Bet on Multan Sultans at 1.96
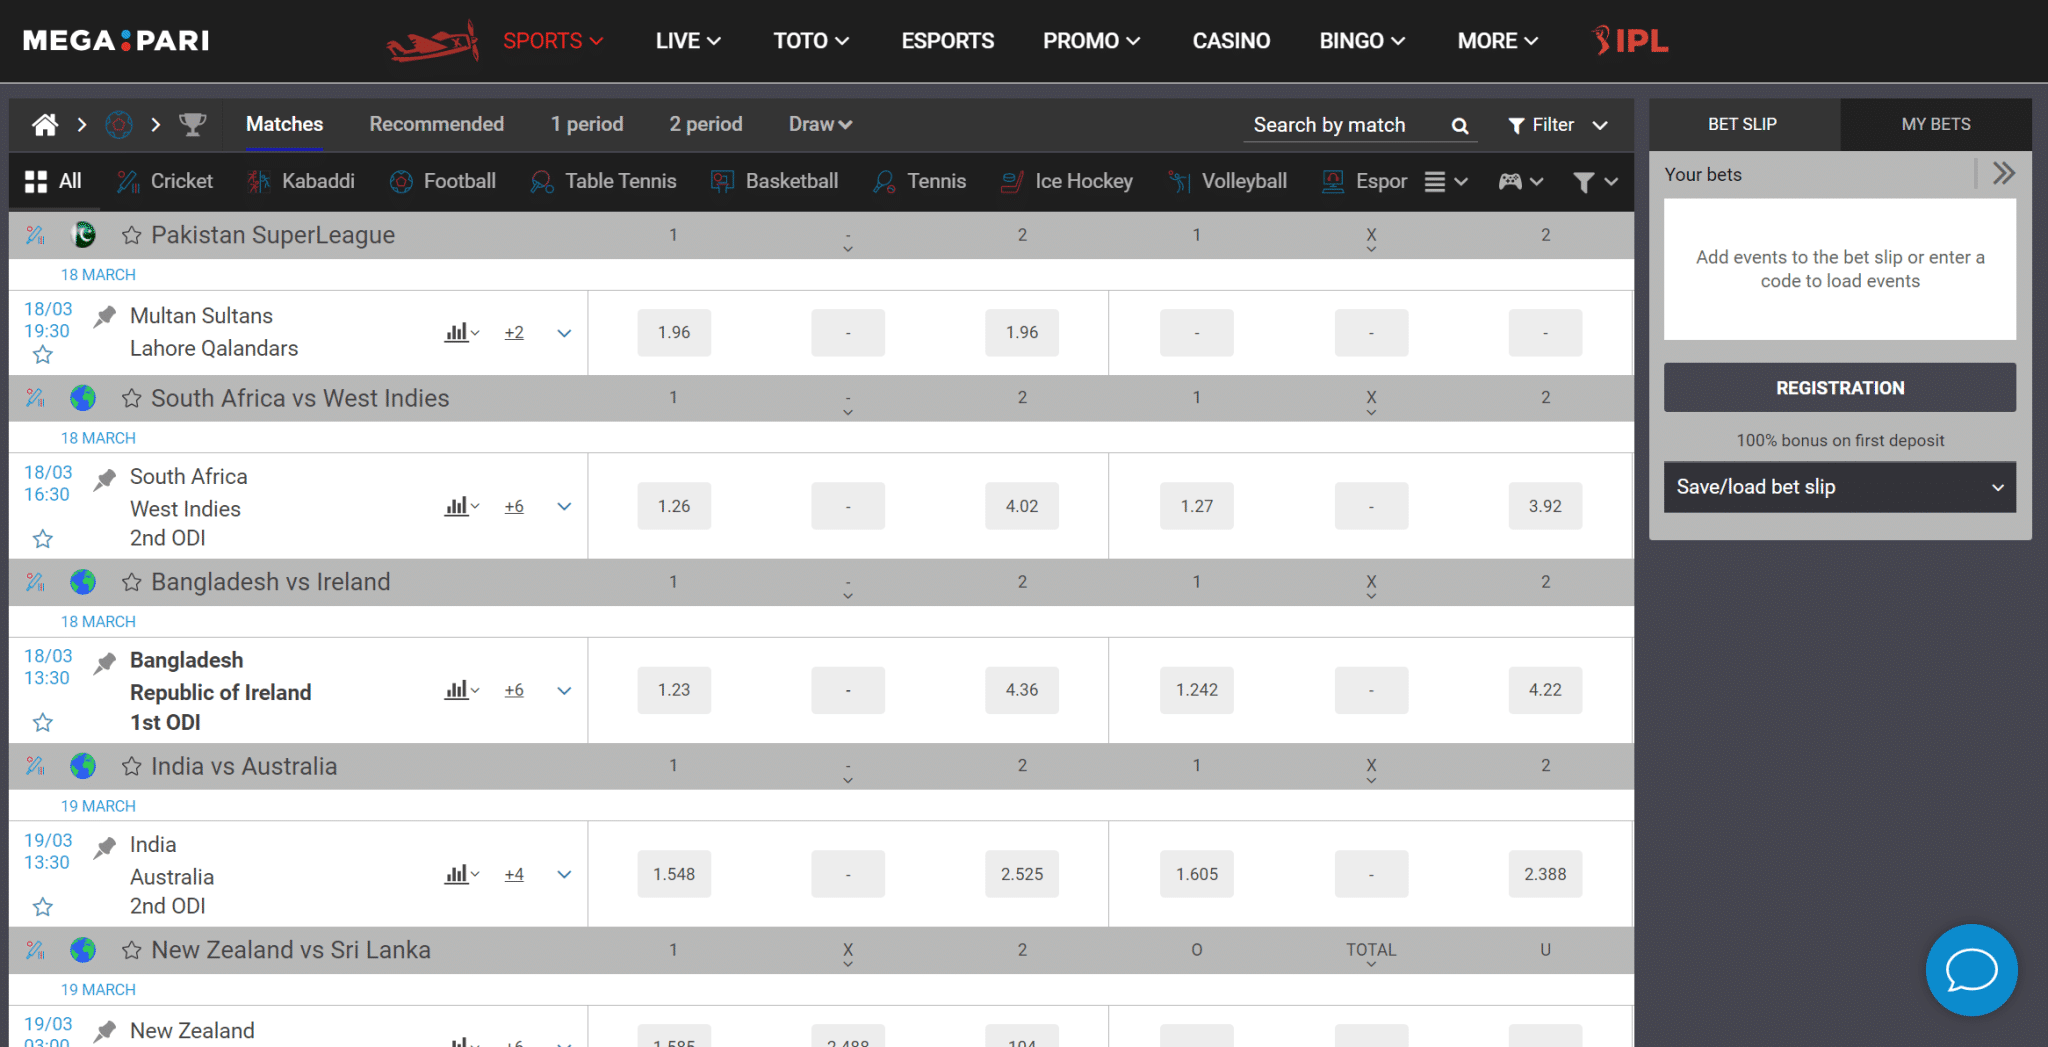2048x1047 pixels. click(674, 332)
